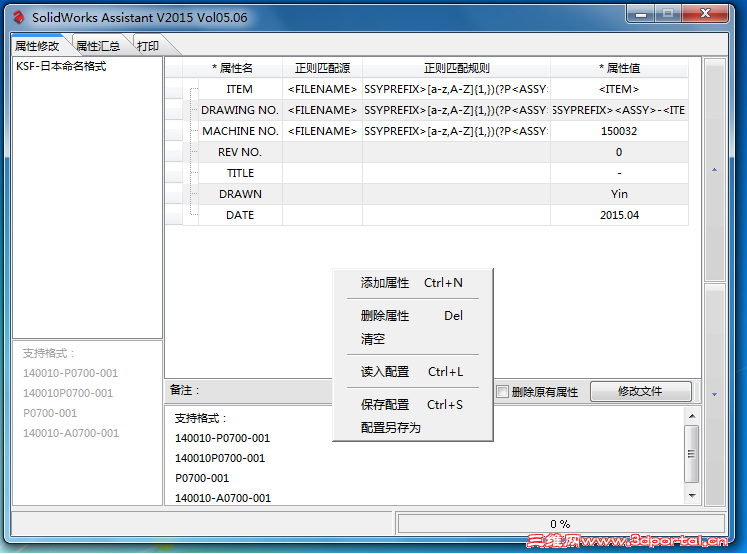Click 保存配置 menu entry
Screen dimensions: 747x554
(x=412, y=405)
